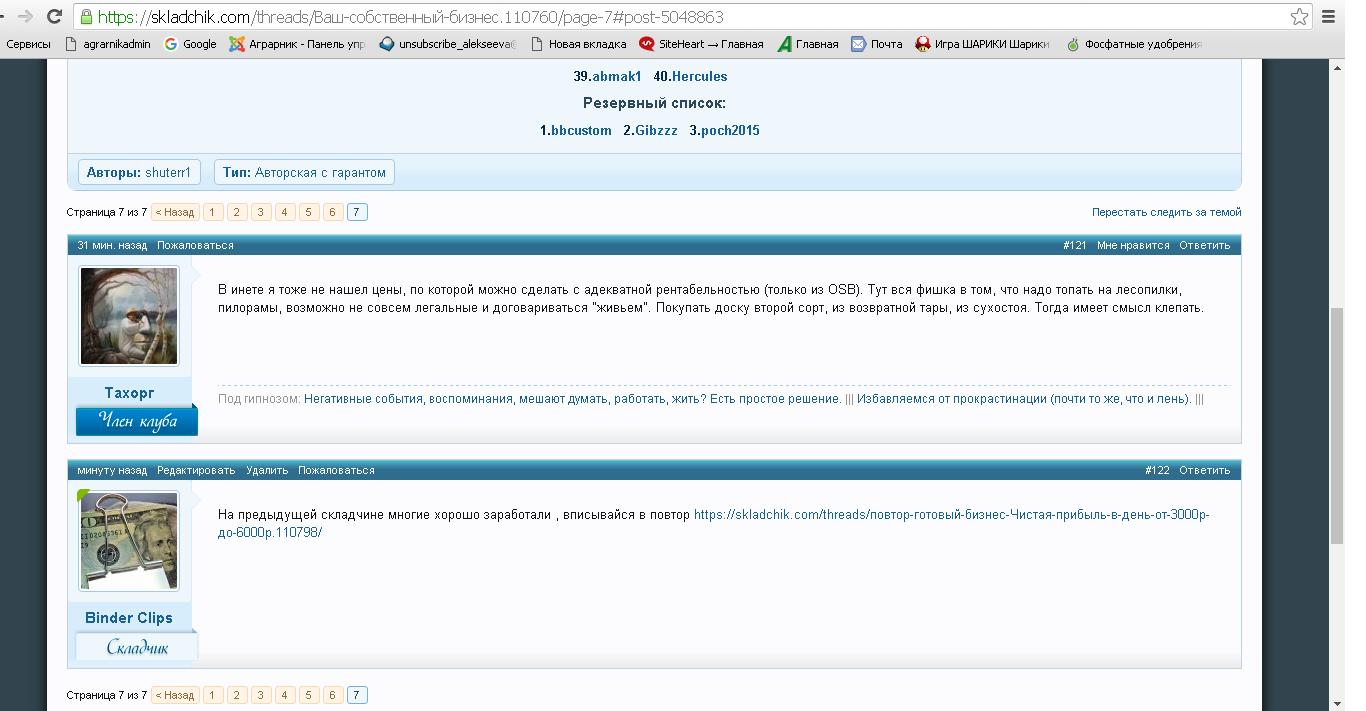The height and width of the screenshot is (711, 1366).
Task: Open the green A Главная bookmark
Action: coord(808,44)
